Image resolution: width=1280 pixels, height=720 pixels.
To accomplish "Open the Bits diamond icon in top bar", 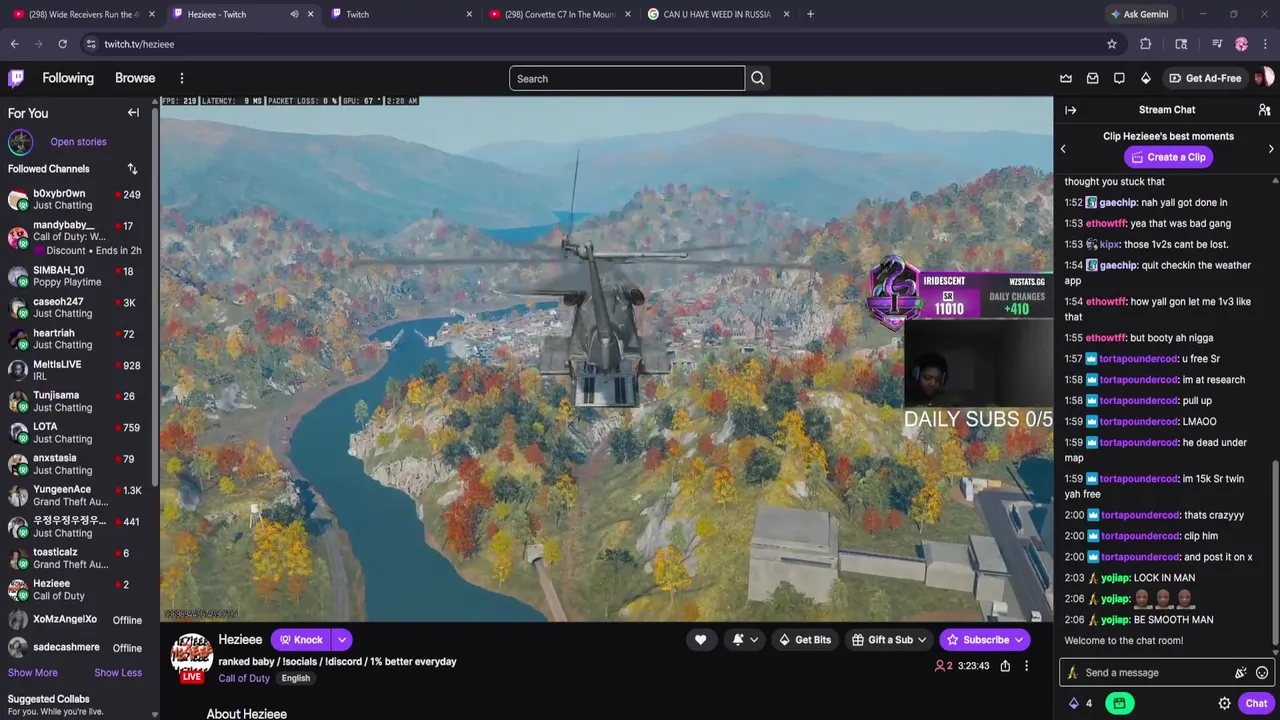I will (x=1146, y=78).
